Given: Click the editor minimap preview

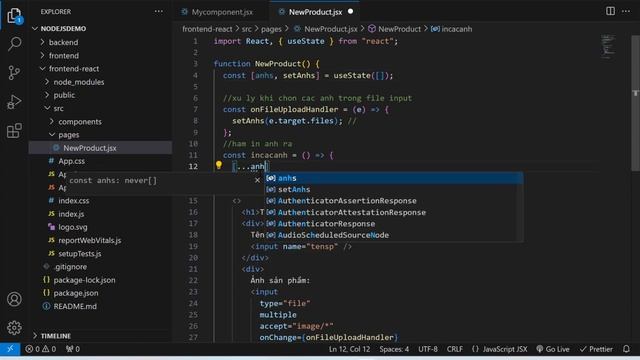Looking at the screenshot, I should (608, 46).
